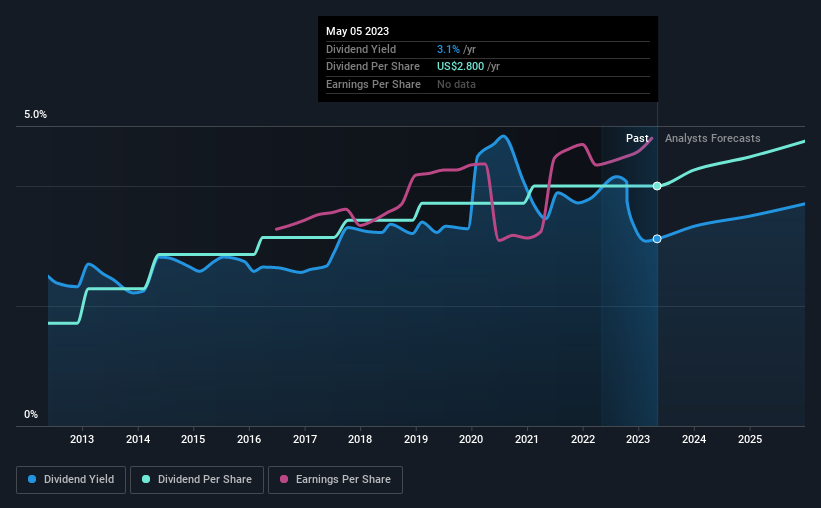The width and height of the screenshot is (821, 508).
Task: Click the 2017 x-axis label
Action: pos(305,439)
